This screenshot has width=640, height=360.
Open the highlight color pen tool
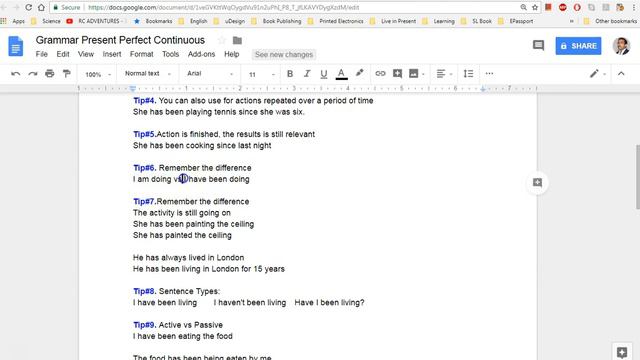pos(359,73)
